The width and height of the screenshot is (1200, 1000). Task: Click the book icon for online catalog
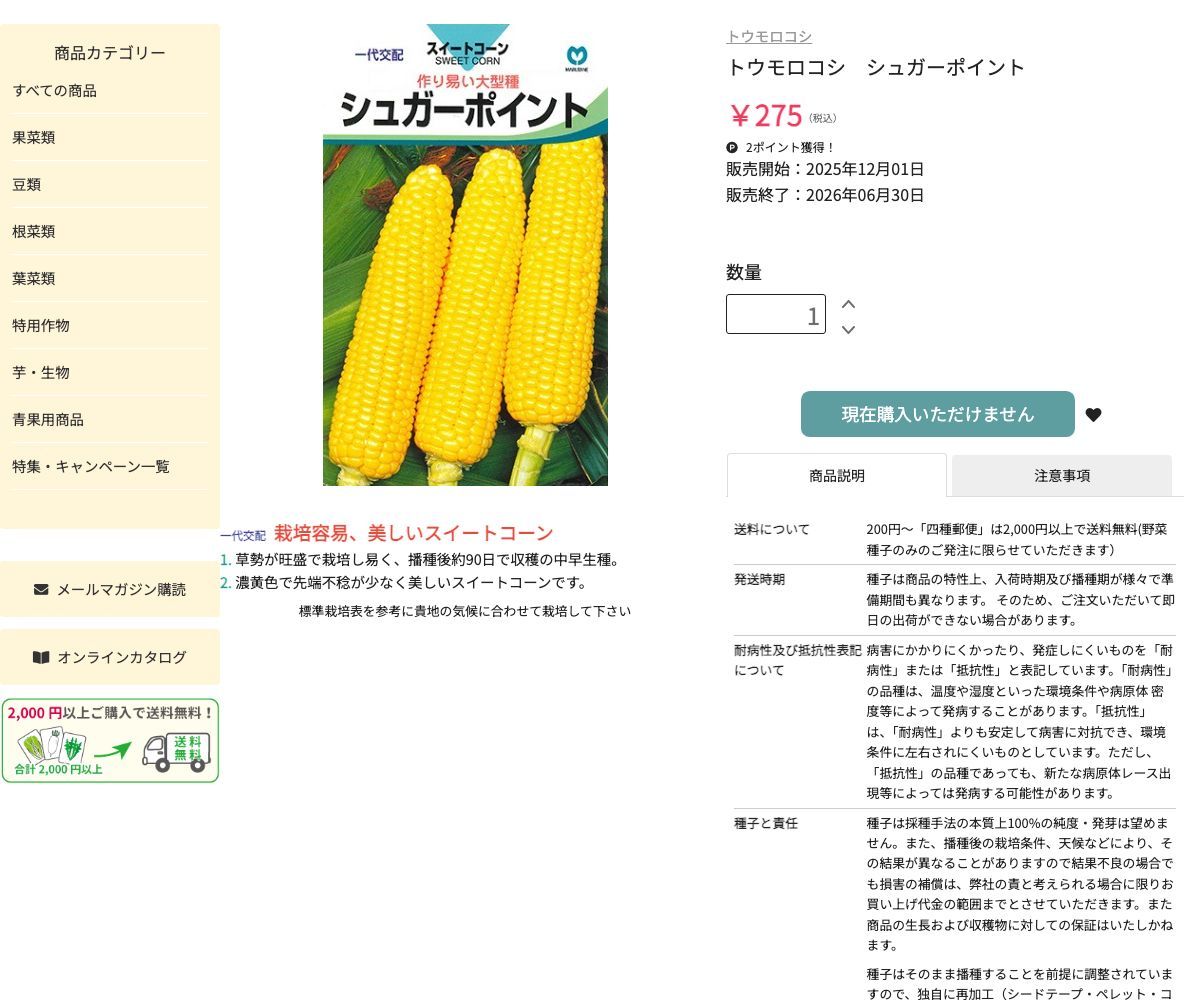[x=41, y=657]
